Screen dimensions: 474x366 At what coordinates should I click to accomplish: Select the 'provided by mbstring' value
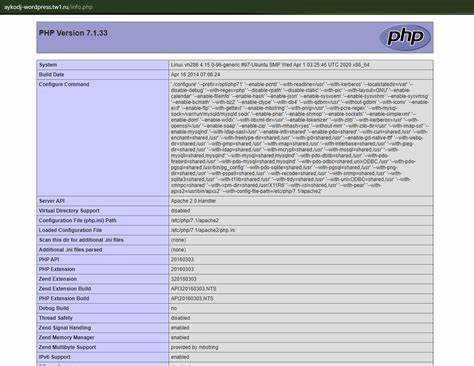tap(195, 347)
